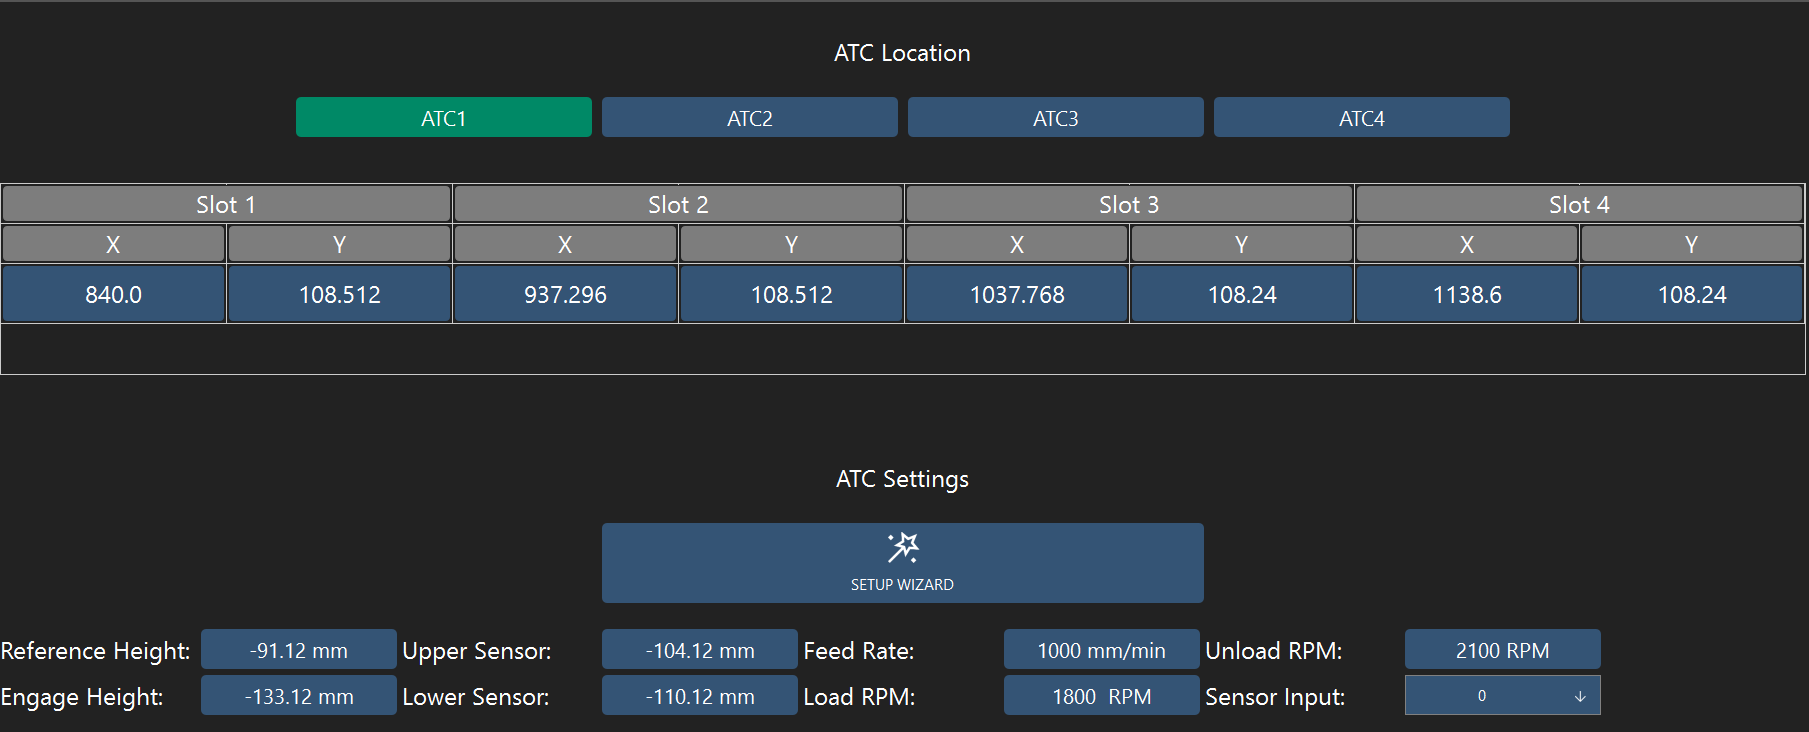This screenshot has height=732, width=1809.
Task: Select the ATC1 location tab
Action: click(x=443, y=118)
